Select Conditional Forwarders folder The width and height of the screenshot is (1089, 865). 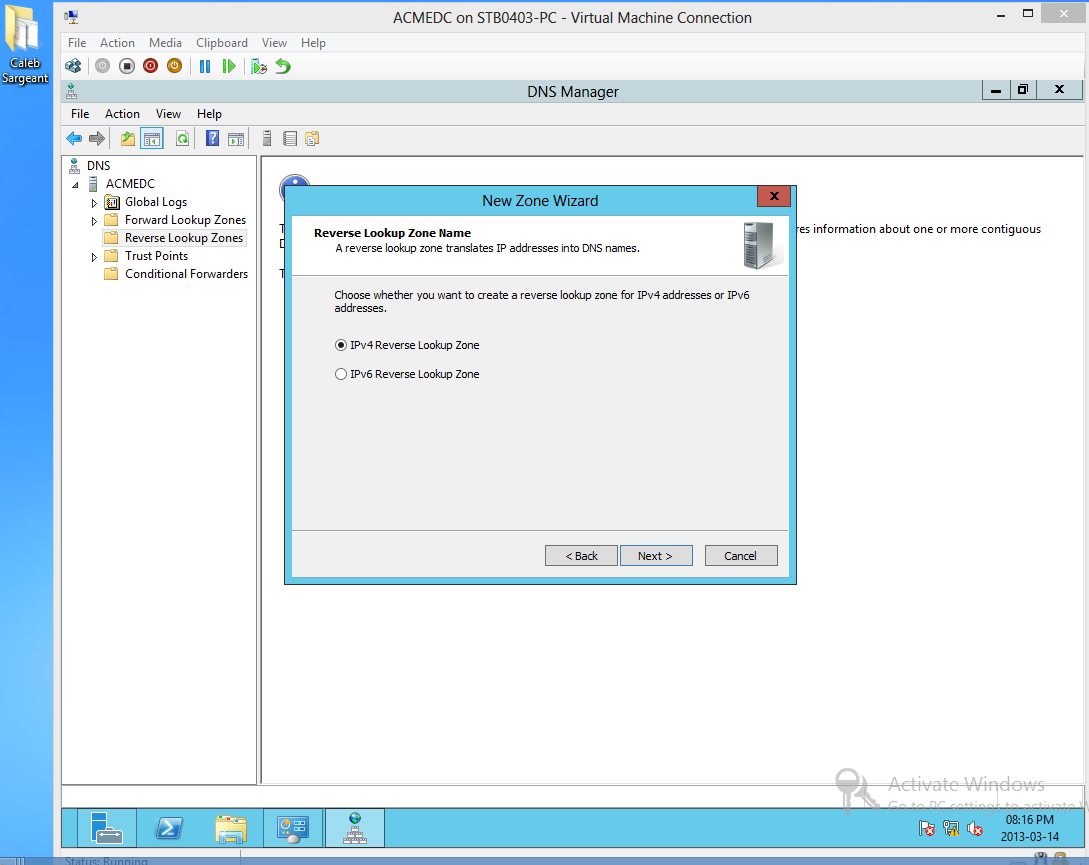tap(186, 274)
